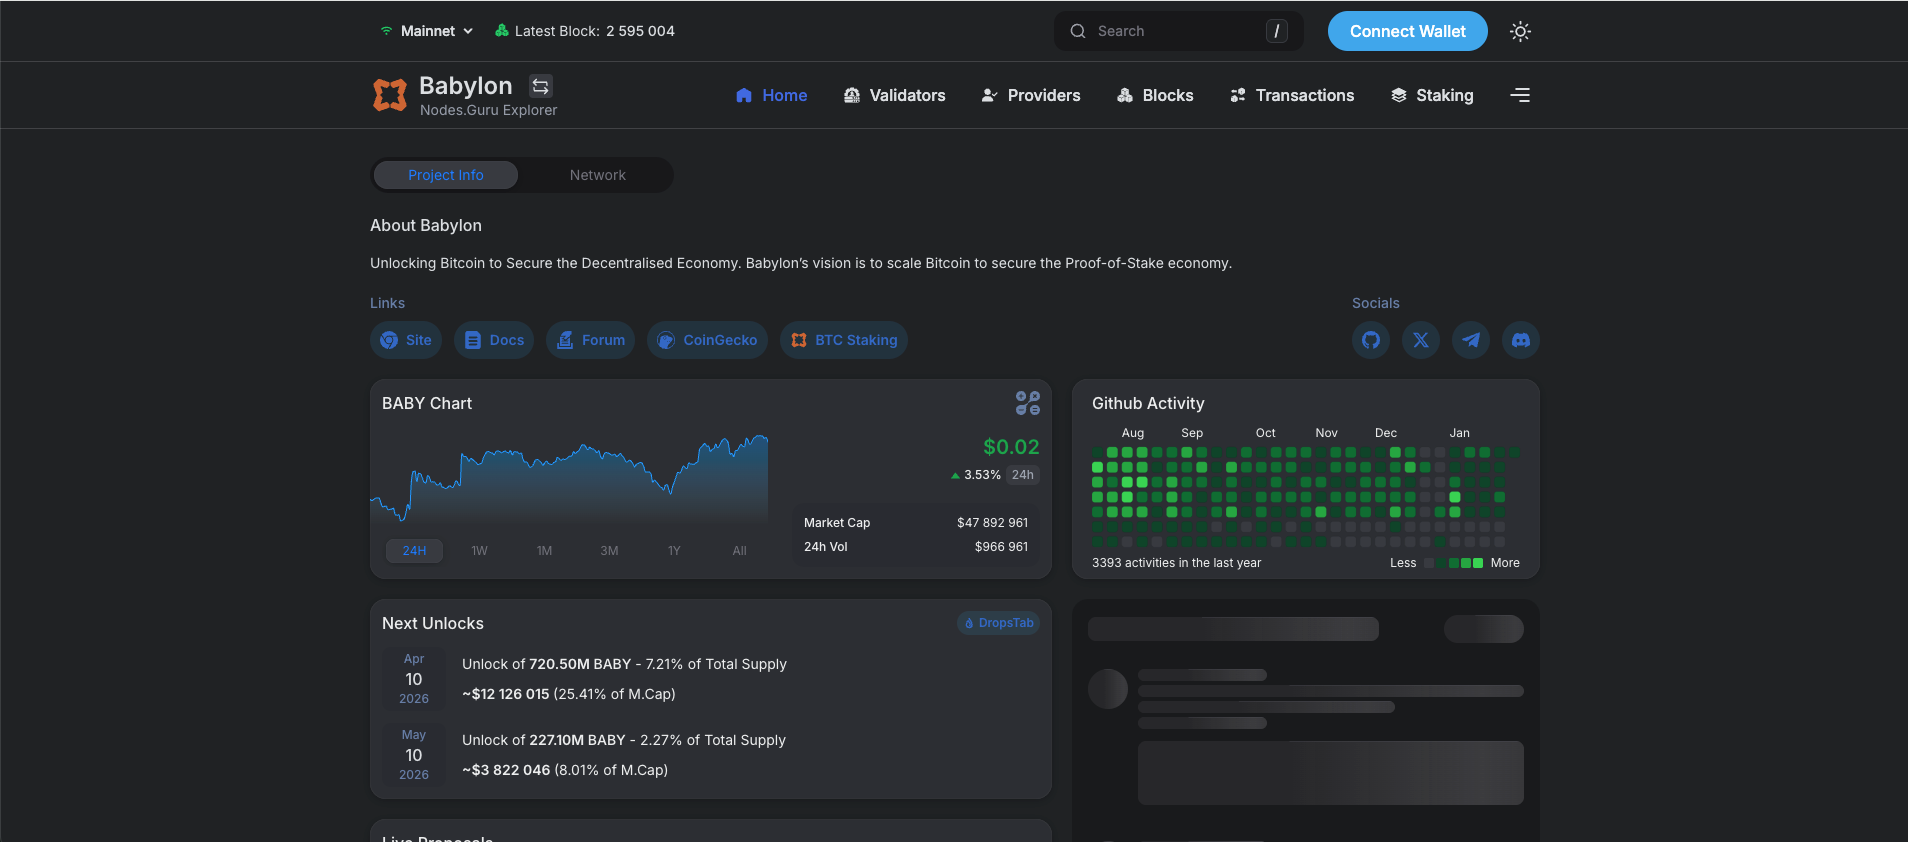Image resolution: width=1908 pixels, height=842 pixels.
Task: Click the chain switch icon beside Babylon
Action: [x=541, y=86]
